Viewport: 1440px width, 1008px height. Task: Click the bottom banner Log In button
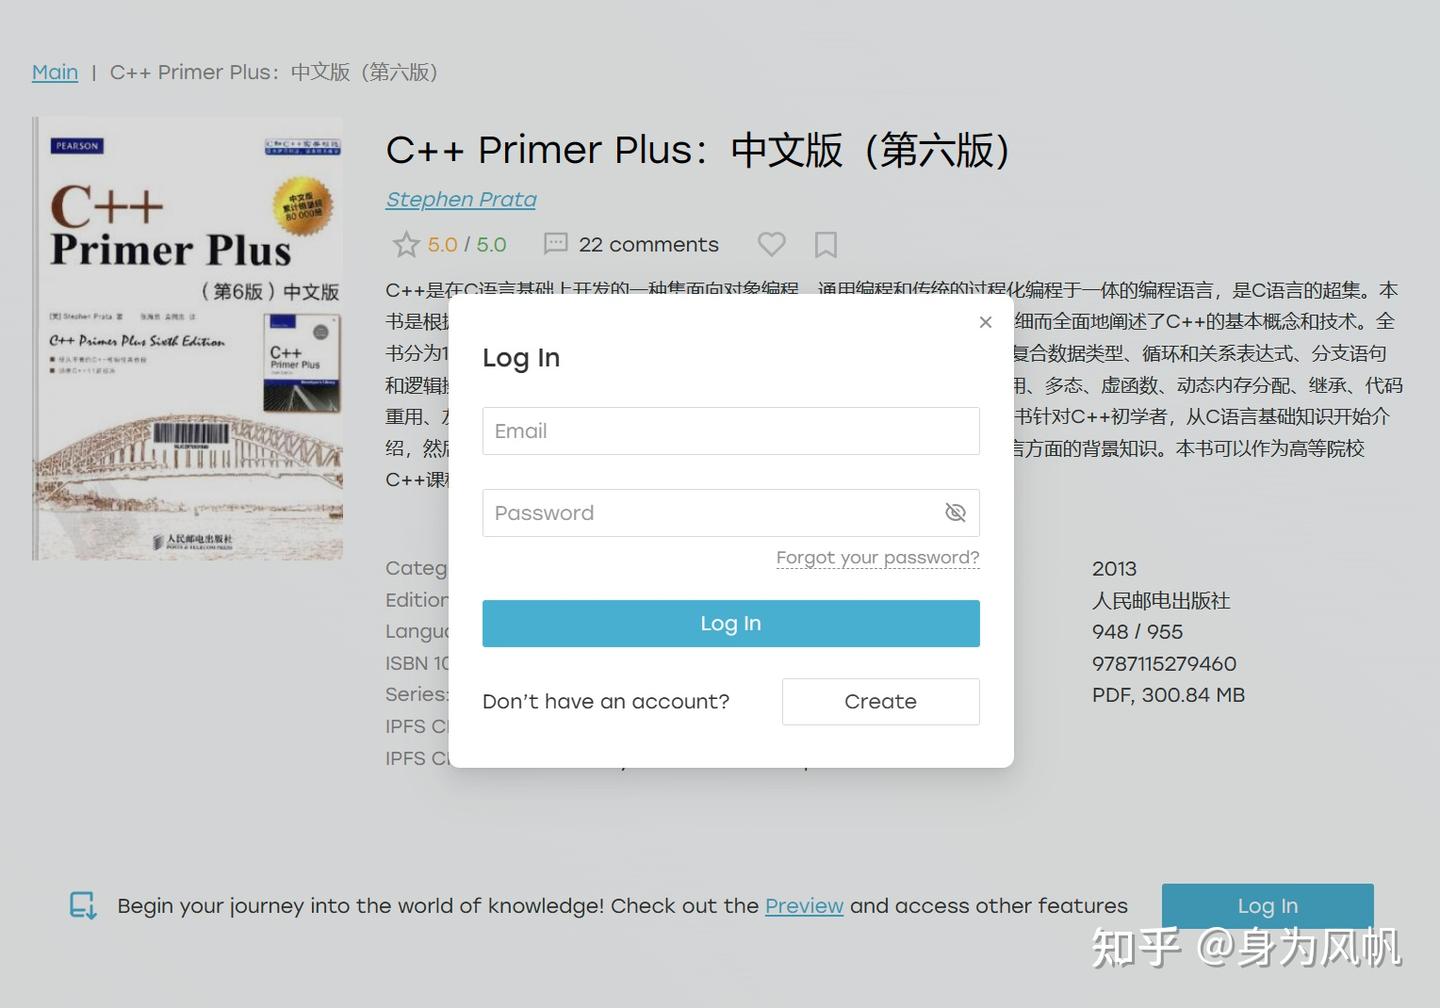pyautogui.click(x=1267, y=906)
